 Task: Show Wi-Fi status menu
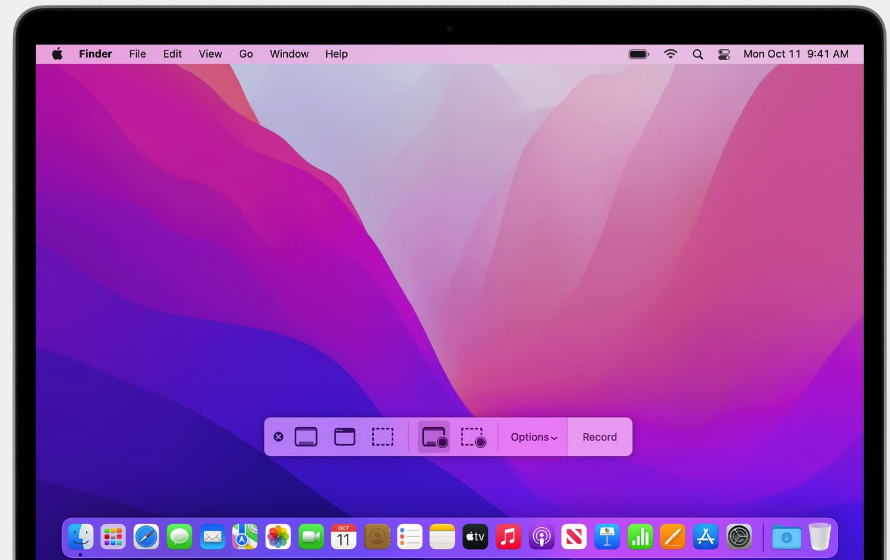(x=670, y=54)
